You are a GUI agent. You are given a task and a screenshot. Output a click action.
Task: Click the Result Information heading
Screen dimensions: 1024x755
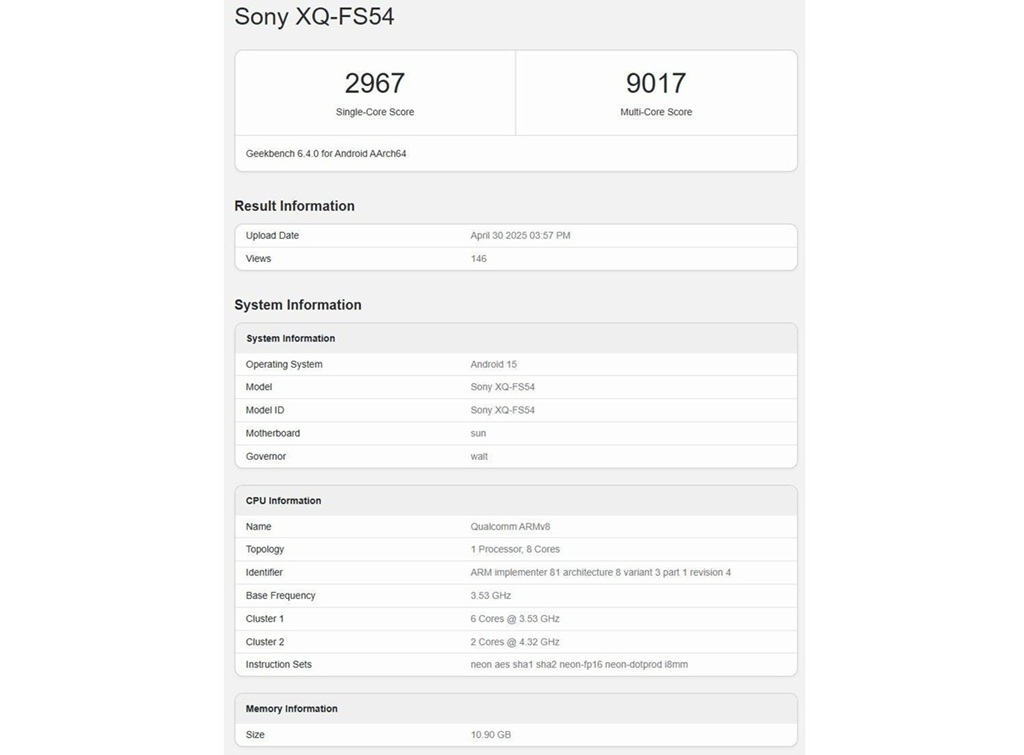click(295, 206)
